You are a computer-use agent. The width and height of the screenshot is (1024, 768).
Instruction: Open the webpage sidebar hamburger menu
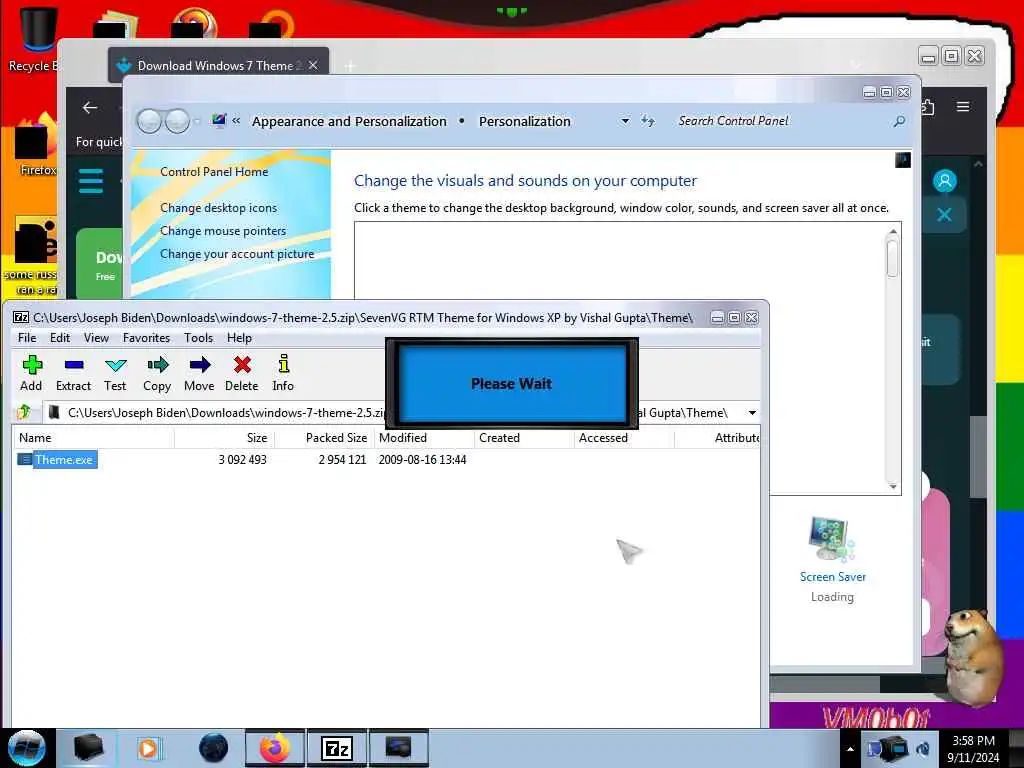91,182
